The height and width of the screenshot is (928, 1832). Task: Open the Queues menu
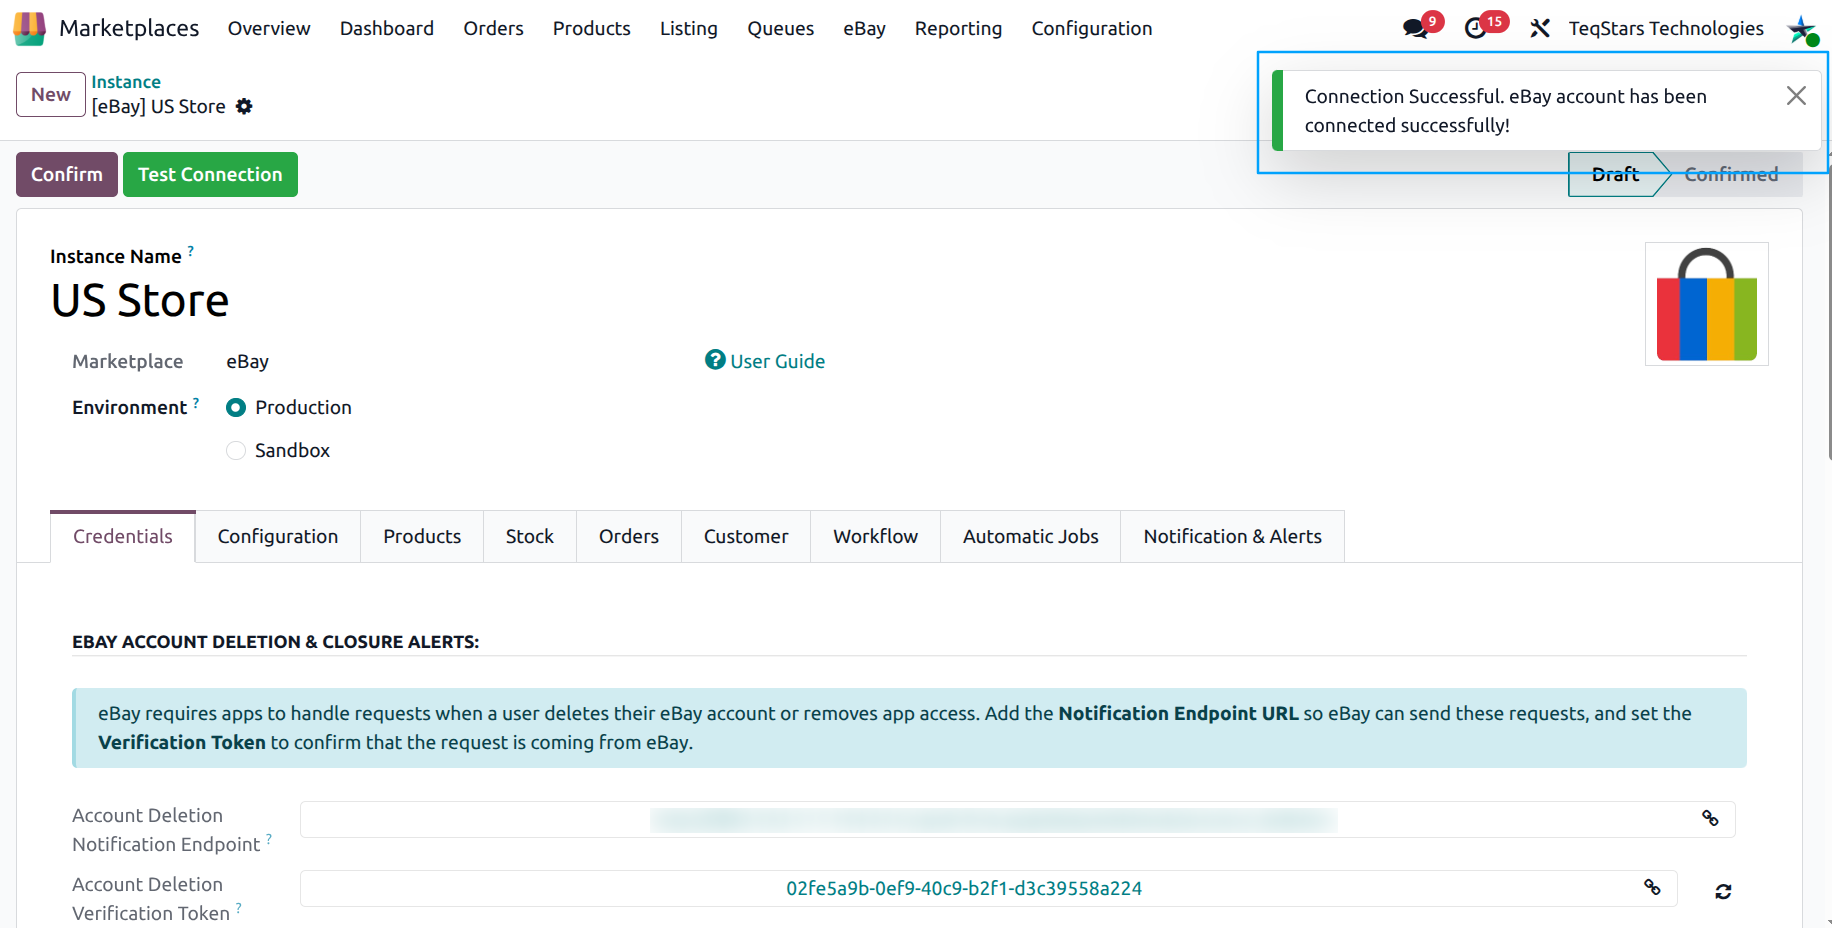pos(780,28)
